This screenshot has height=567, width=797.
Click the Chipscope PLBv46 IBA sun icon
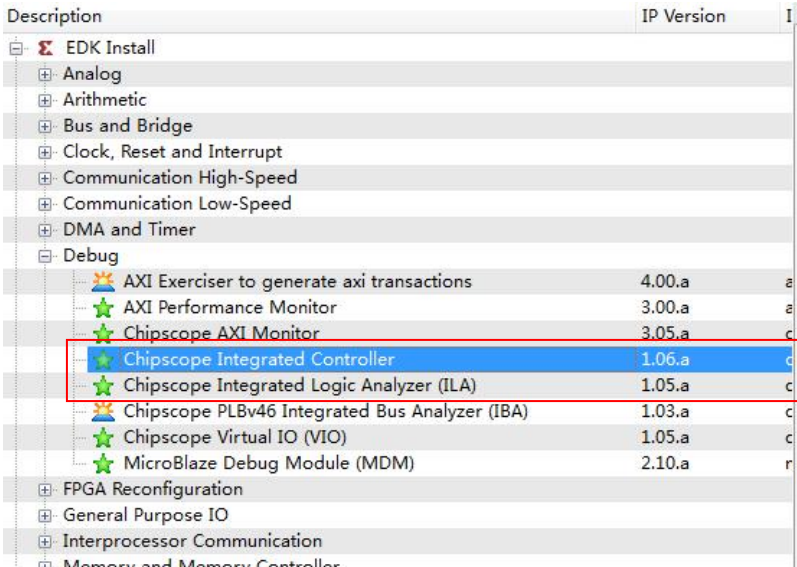click(x=103, y=412)
